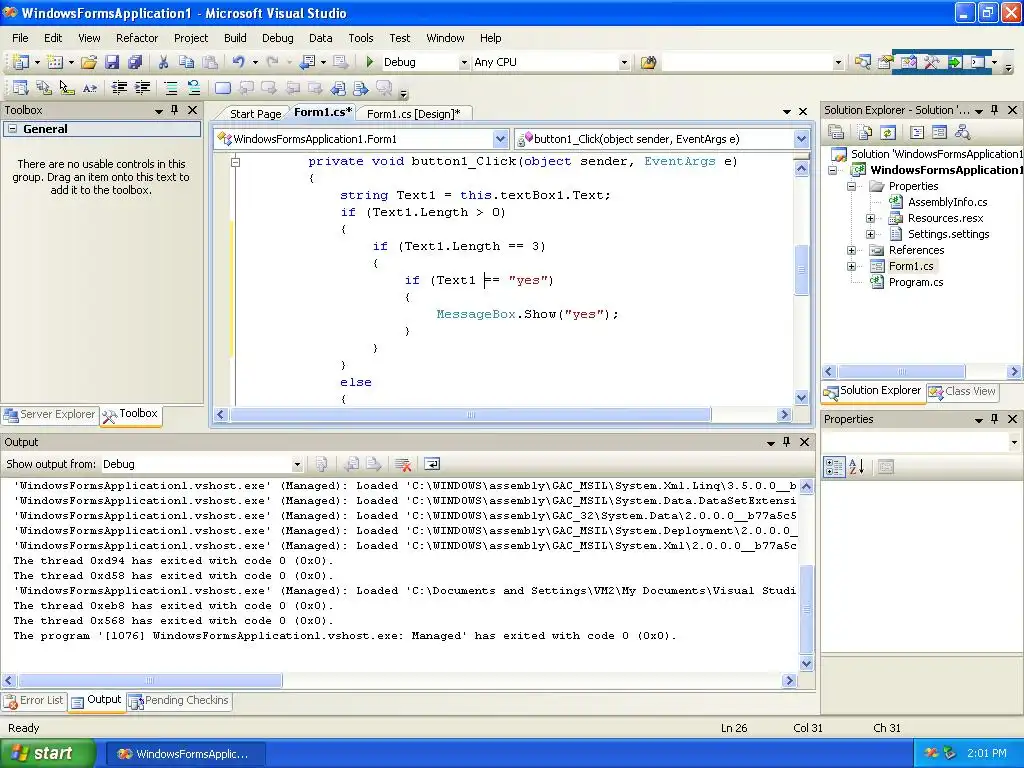This screenshot has height=768, width=1024.
Task: Comment out the selected lines icon
Action: [x=170, y=88]
